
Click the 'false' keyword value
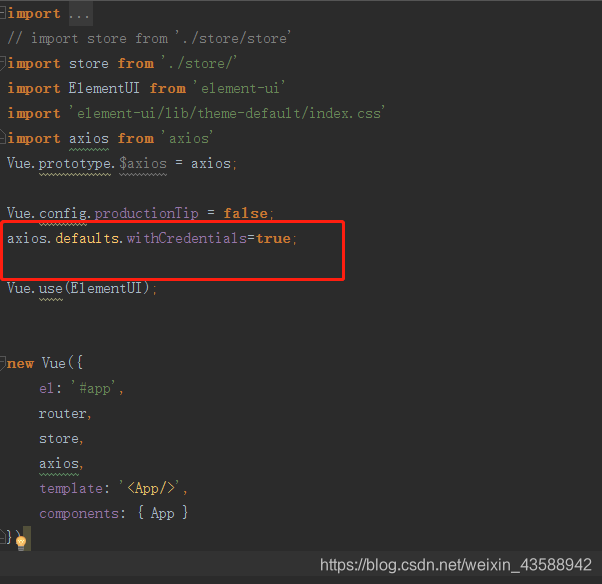(x=245, y=213)
